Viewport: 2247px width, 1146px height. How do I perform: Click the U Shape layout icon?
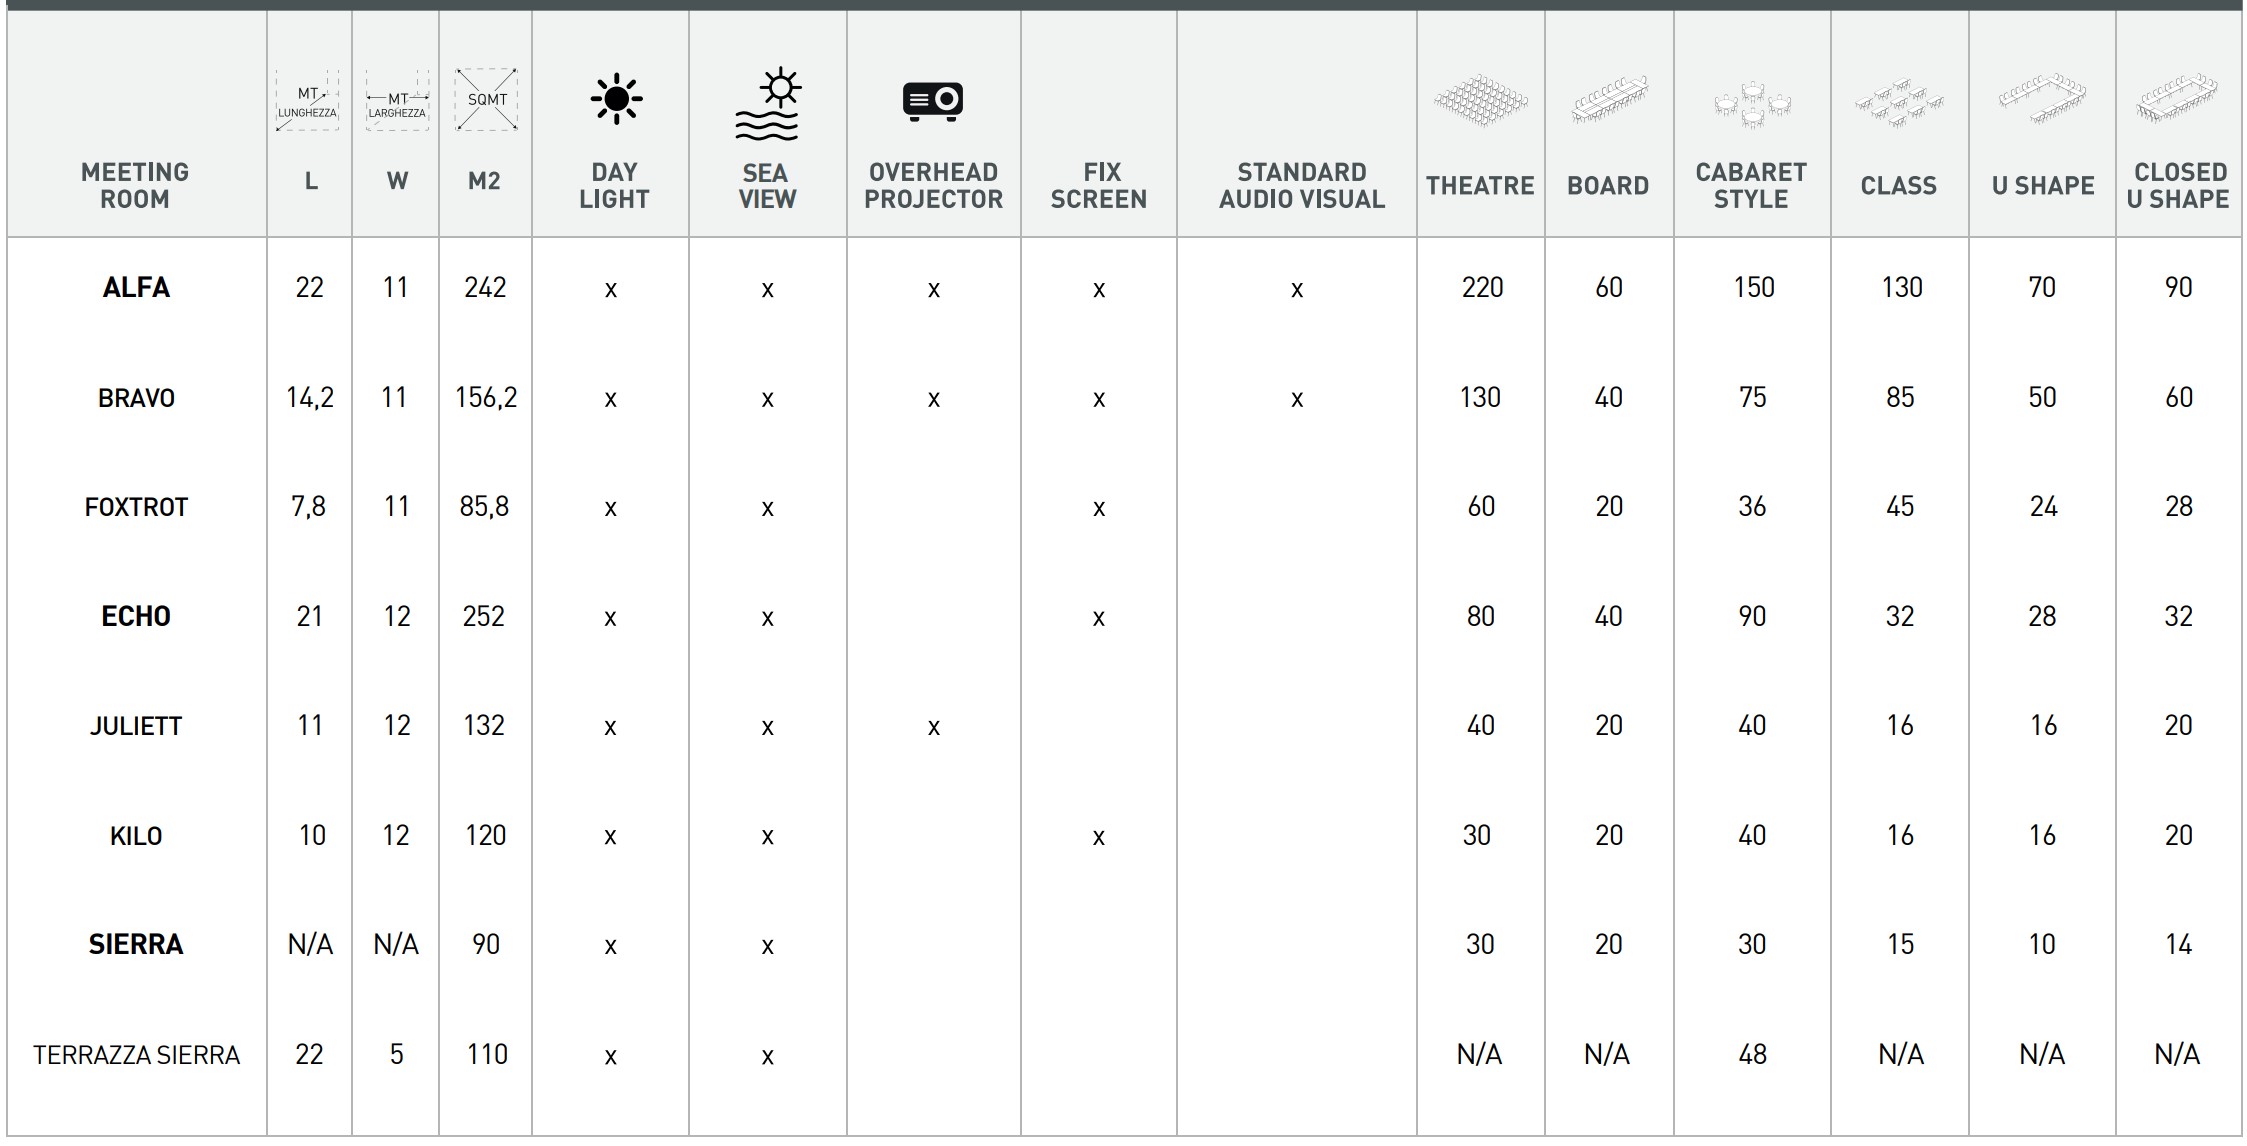2042,99
